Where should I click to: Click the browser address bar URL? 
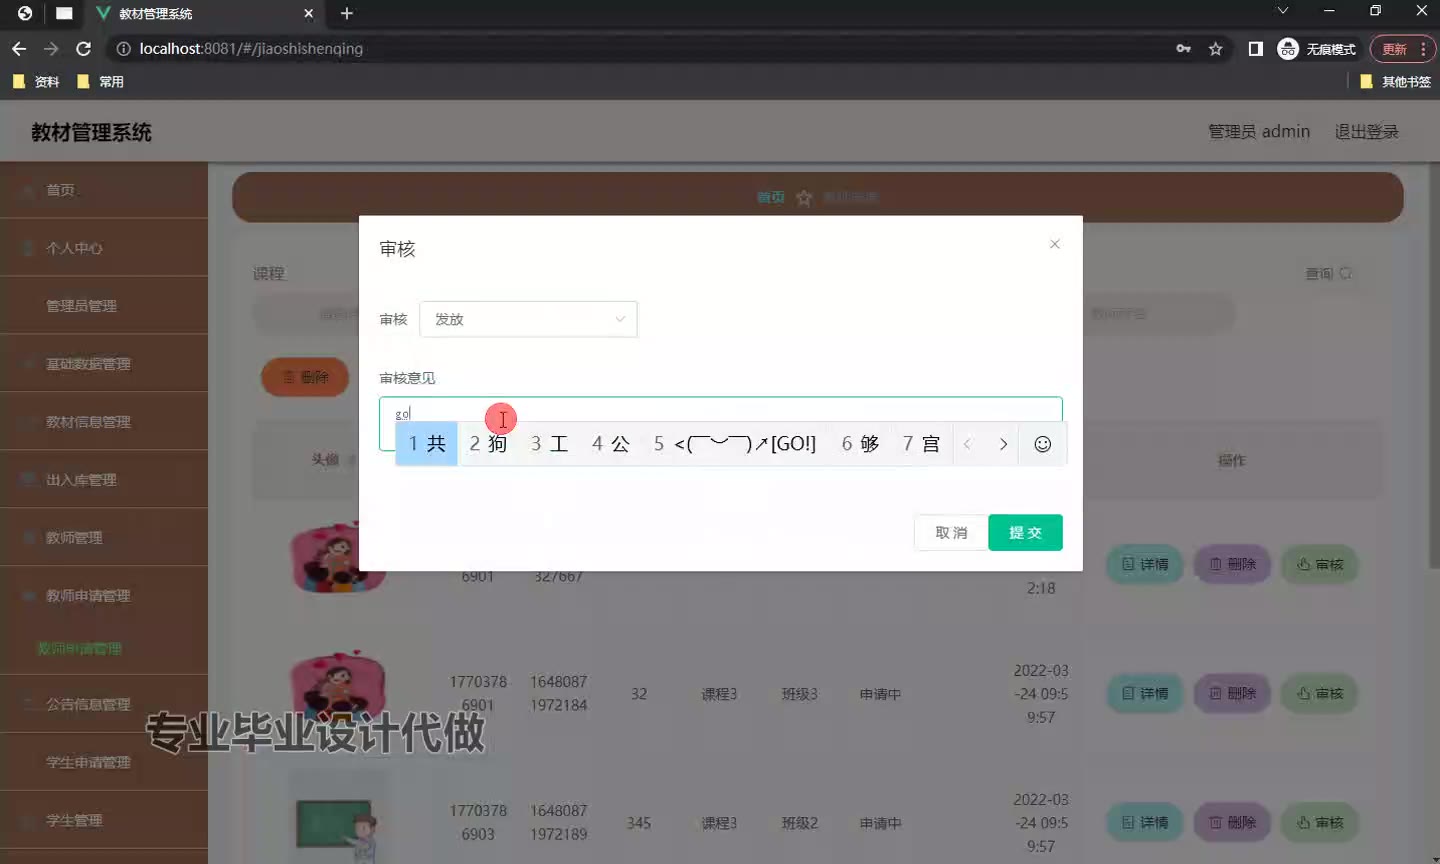[251, 48]
